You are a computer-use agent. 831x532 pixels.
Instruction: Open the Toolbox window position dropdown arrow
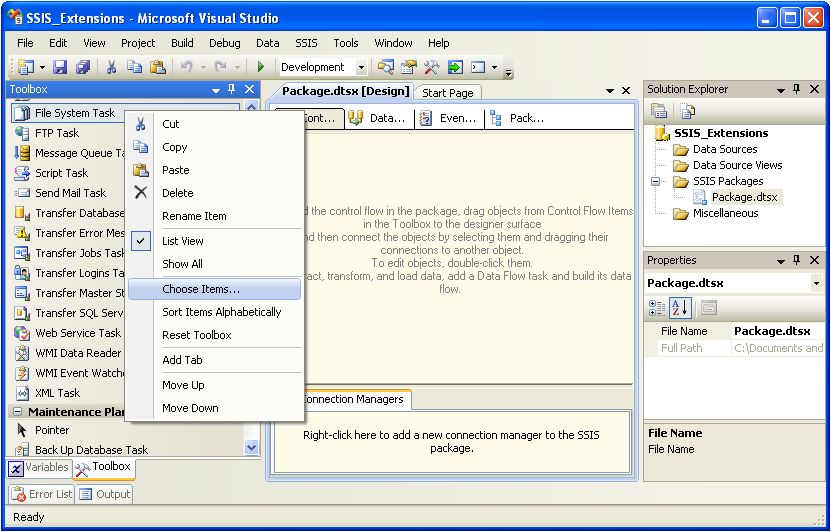[x=216, y=90]
